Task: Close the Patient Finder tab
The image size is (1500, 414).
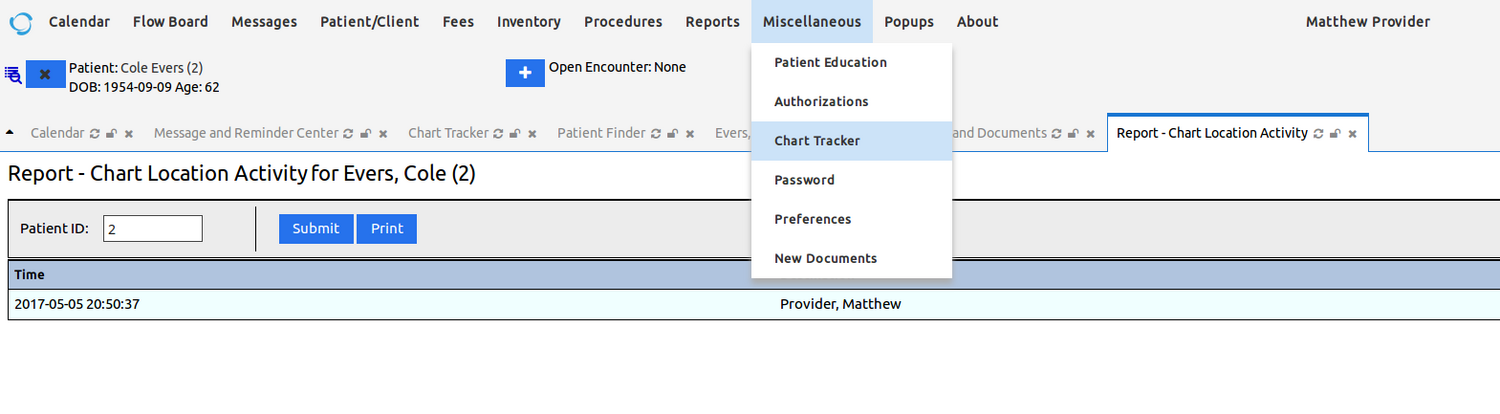Action: (x=689, y=133)
